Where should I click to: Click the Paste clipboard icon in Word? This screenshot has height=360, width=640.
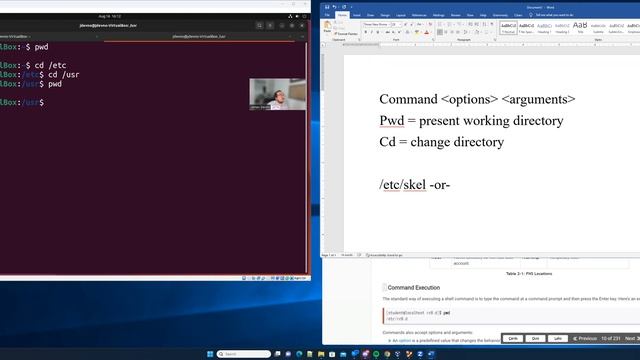[x=327, y=25]
